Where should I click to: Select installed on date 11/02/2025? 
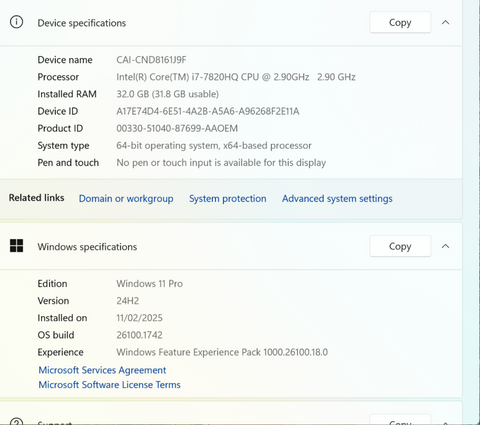tap(139, 318)
